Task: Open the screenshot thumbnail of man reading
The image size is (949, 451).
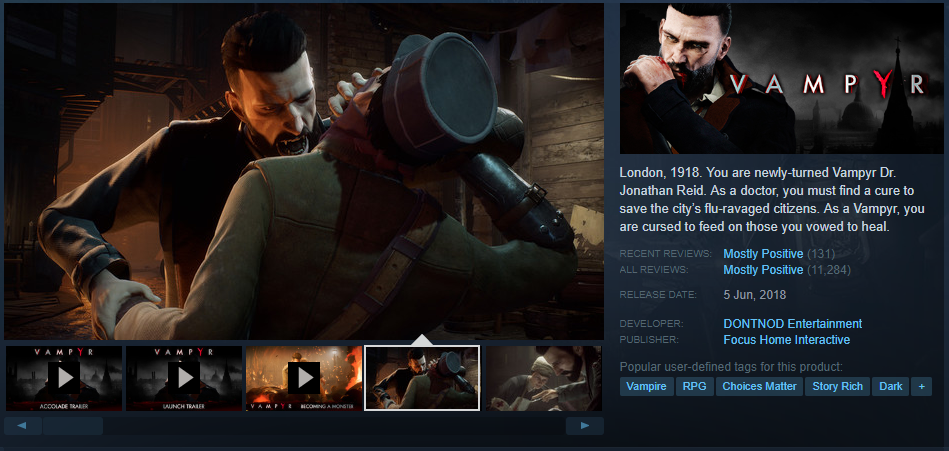Action: [x=543, y=378]
